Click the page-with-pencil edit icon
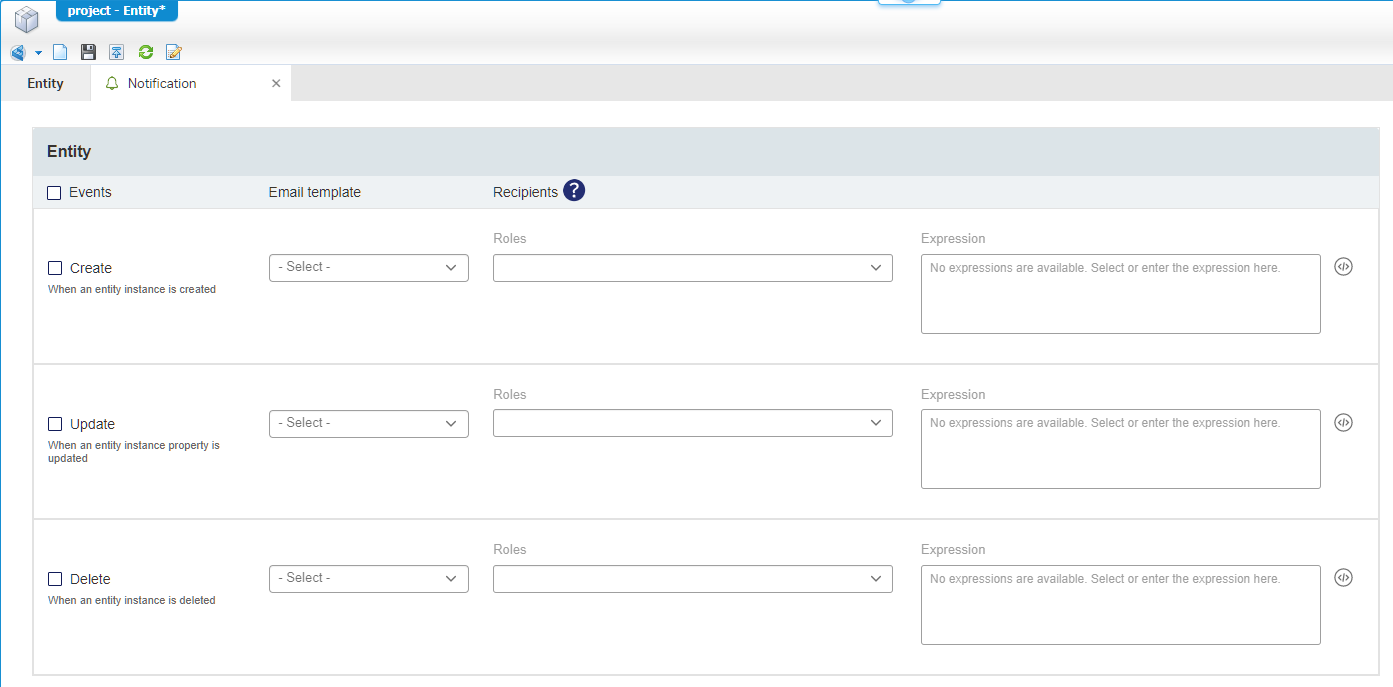 (174, 52)
